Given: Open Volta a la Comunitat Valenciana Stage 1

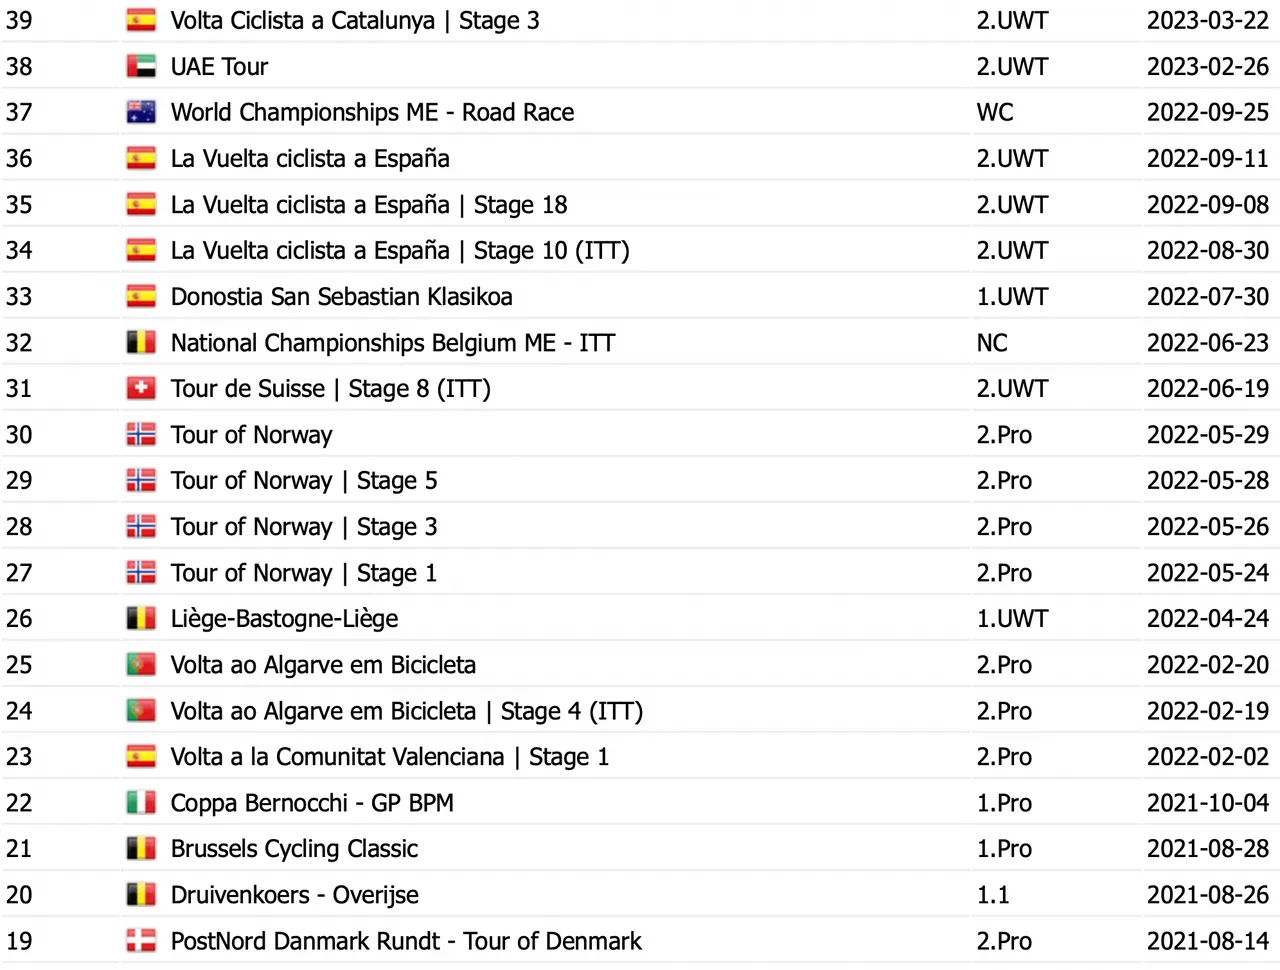Looking at the screenshot, I should point(390,757).
